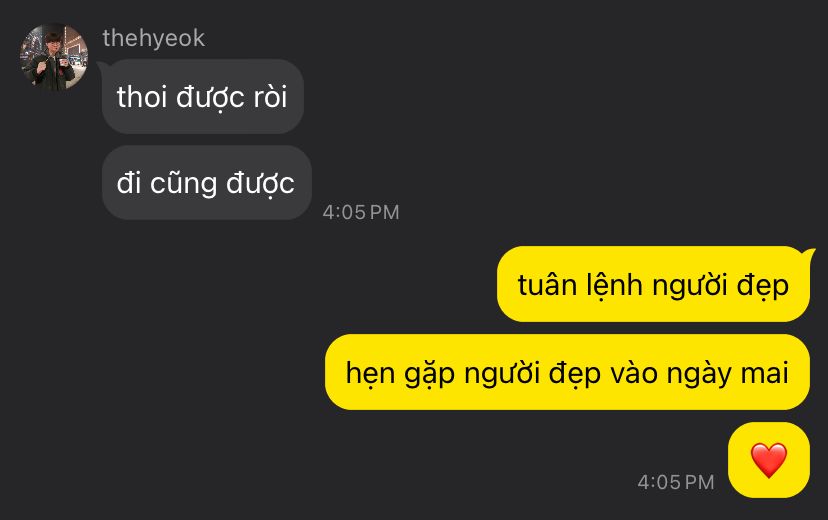Select the "đi cũng được" message bubble
This screenshot has height=520, width=828.
click(206, 183)
